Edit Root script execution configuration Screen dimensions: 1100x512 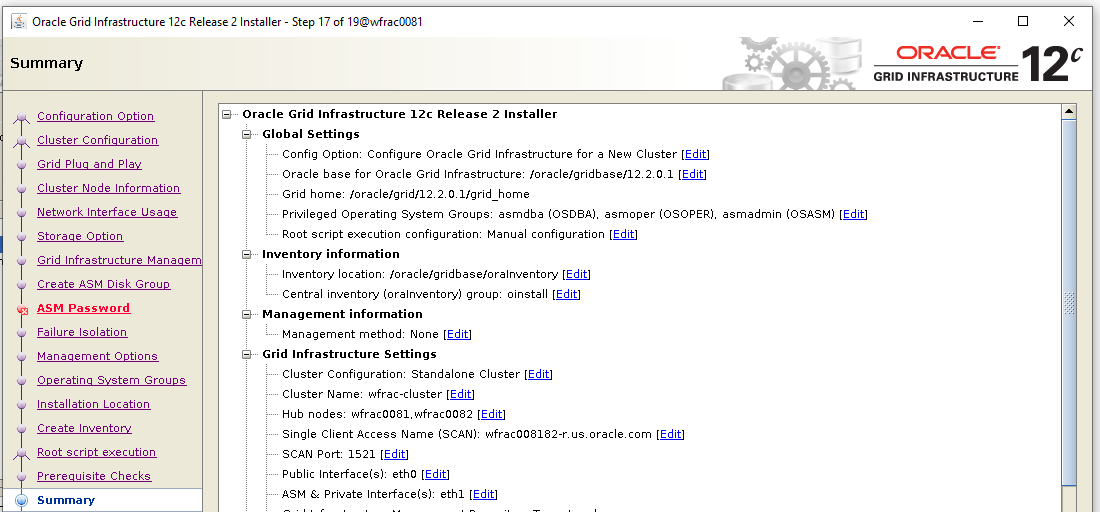coord(623,234)
